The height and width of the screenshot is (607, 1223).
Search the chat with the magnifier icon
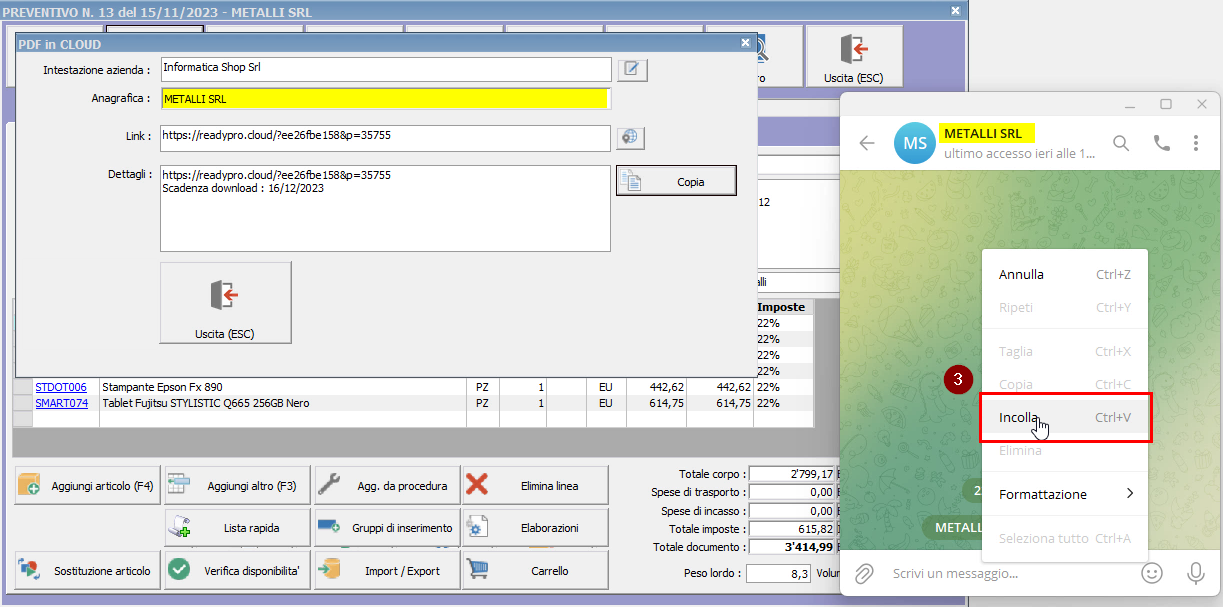point(1121,143)
